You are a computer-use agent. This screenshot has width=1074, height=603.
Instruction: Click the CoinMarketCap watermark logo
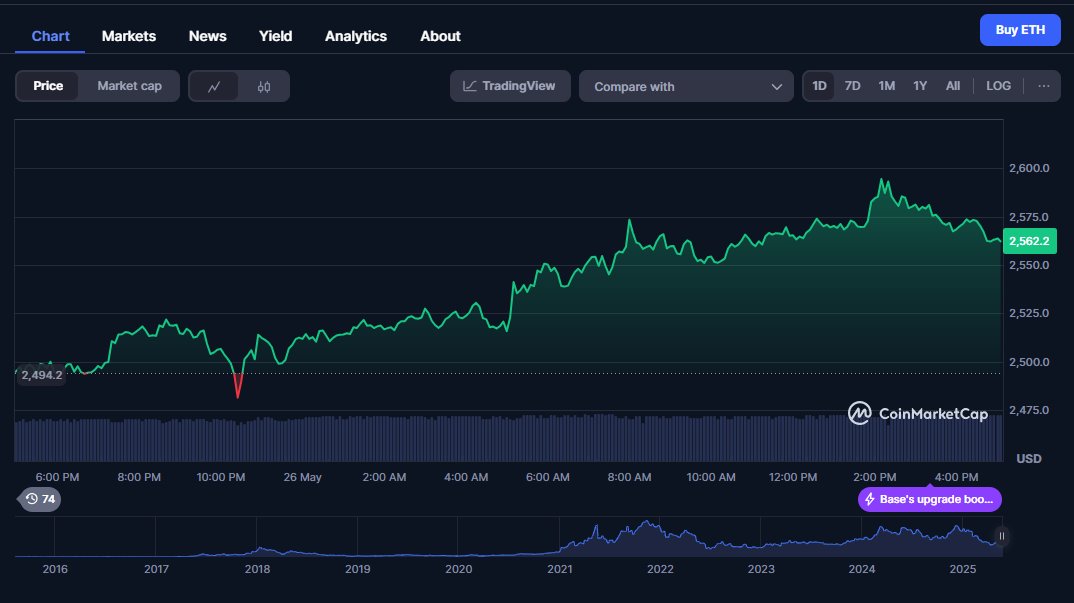tap(860, 413)
